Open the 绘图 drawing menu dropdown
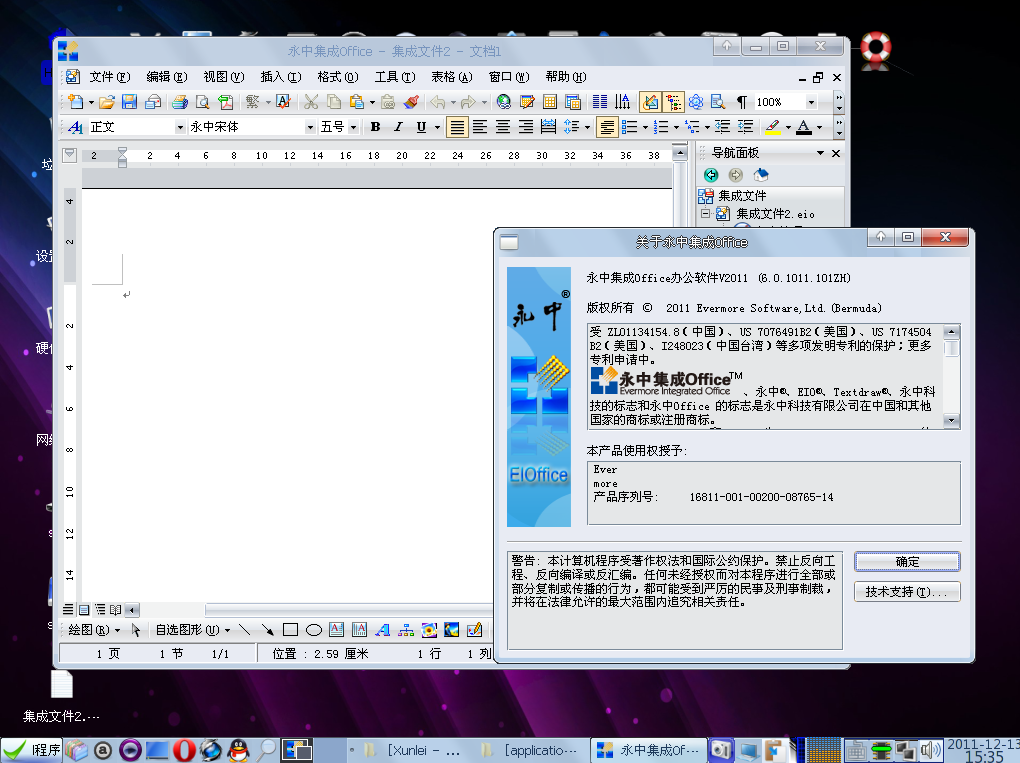Screen dimensions: 1020x763 point(94,630)
